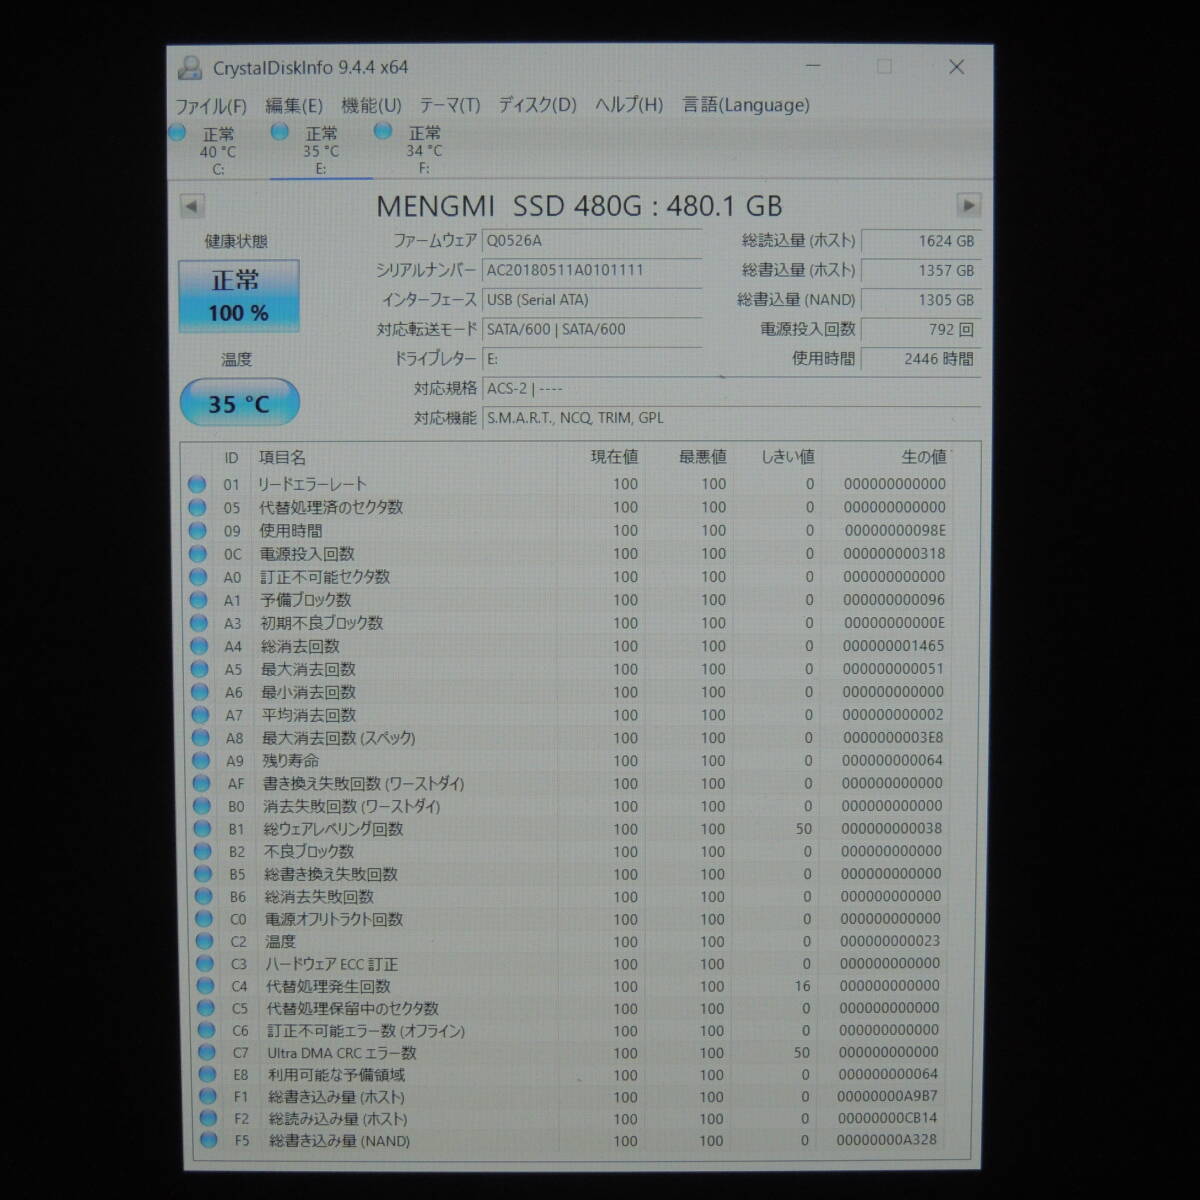Image resolution: width=1200 pixels, height=1200 pixels.
Task: Go to the next disk with right arrow
Action: (x=968, y=206)
